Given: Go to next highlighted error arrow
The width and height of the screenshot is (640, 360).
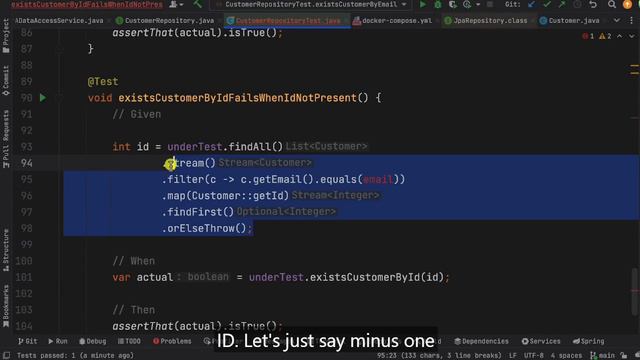Looking at the screenshot, I should (x=631, y=36).
